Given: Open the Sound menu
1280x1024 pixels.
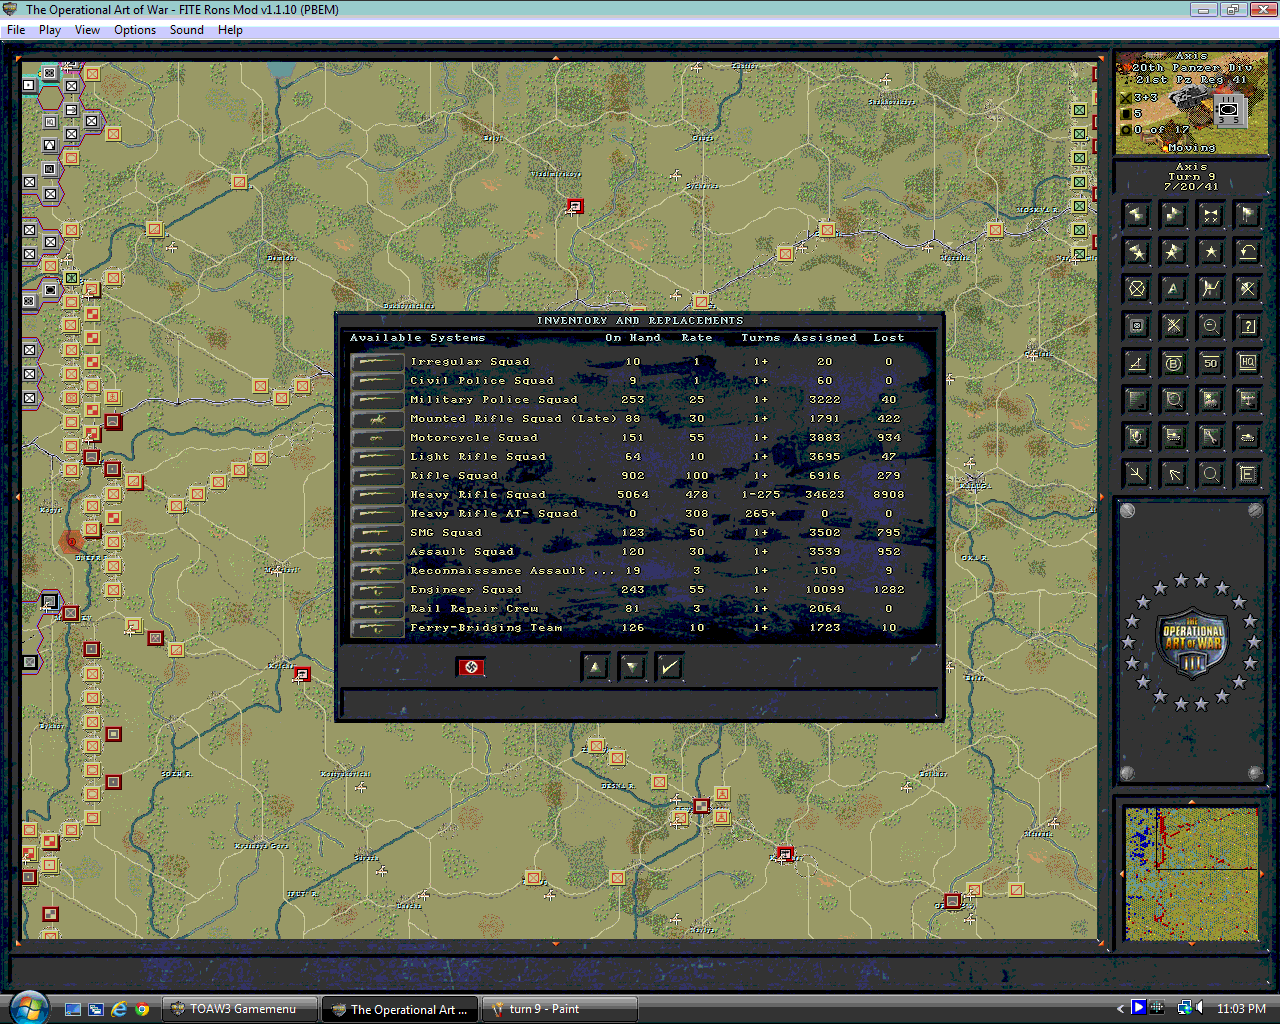Looking at the screenshot, I should 187,30.
